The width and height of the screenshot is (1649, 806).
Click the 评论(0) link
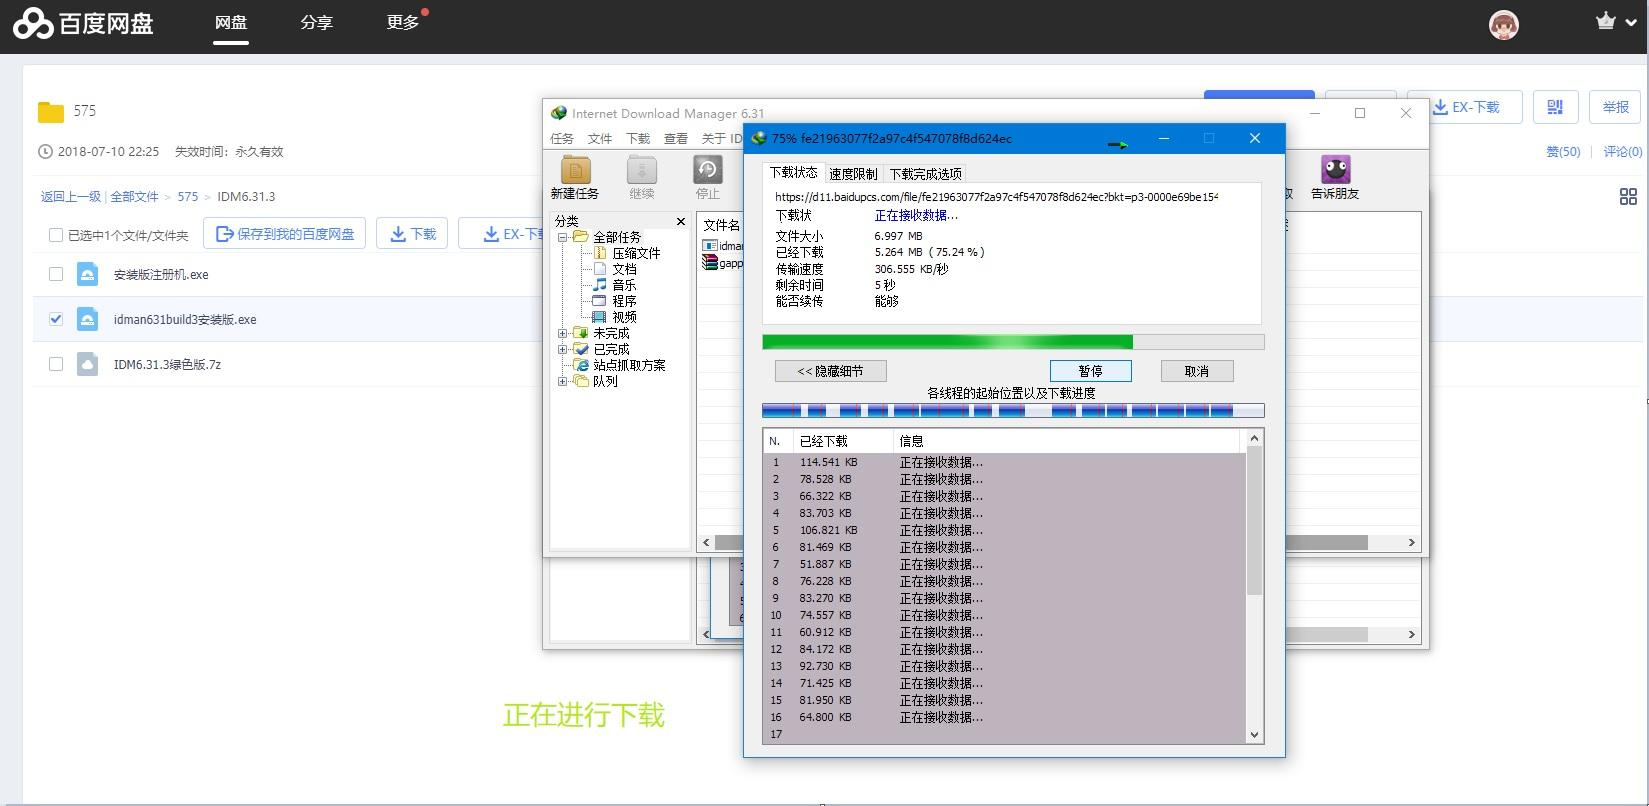tap(1623, 152)
